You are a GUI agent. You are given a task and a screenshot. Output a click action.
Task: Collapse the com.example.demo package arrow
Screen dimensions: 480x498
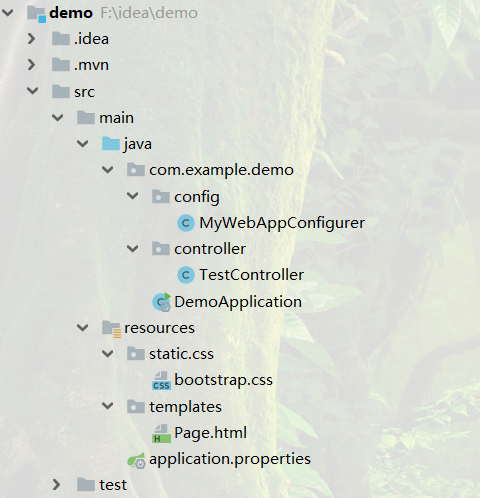coord(107,170)
